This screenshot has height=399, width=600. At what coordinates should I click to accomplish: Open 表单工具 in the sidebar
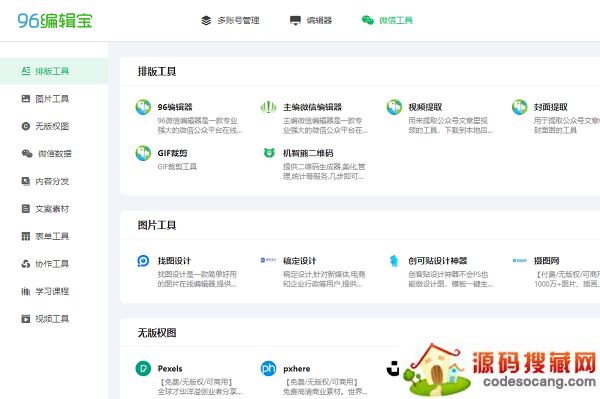coord(52,236)
